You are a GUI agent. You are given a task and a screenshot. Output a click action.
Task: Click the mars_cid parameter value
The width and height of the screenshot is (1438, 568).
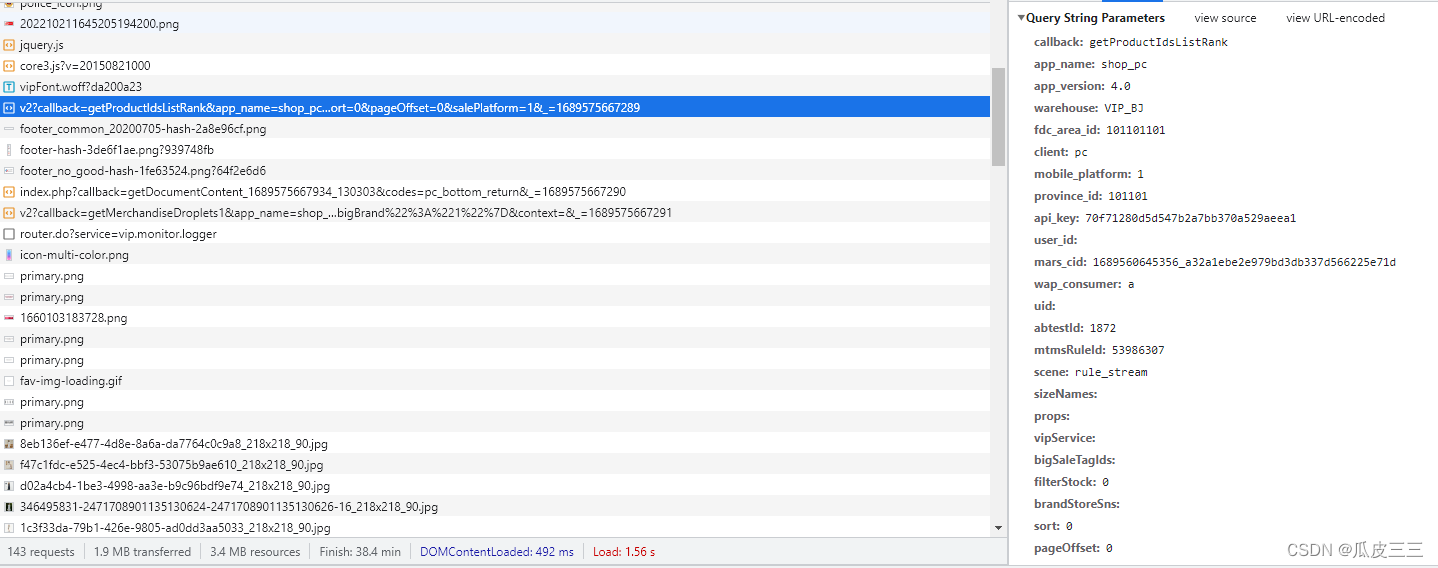1244,262
